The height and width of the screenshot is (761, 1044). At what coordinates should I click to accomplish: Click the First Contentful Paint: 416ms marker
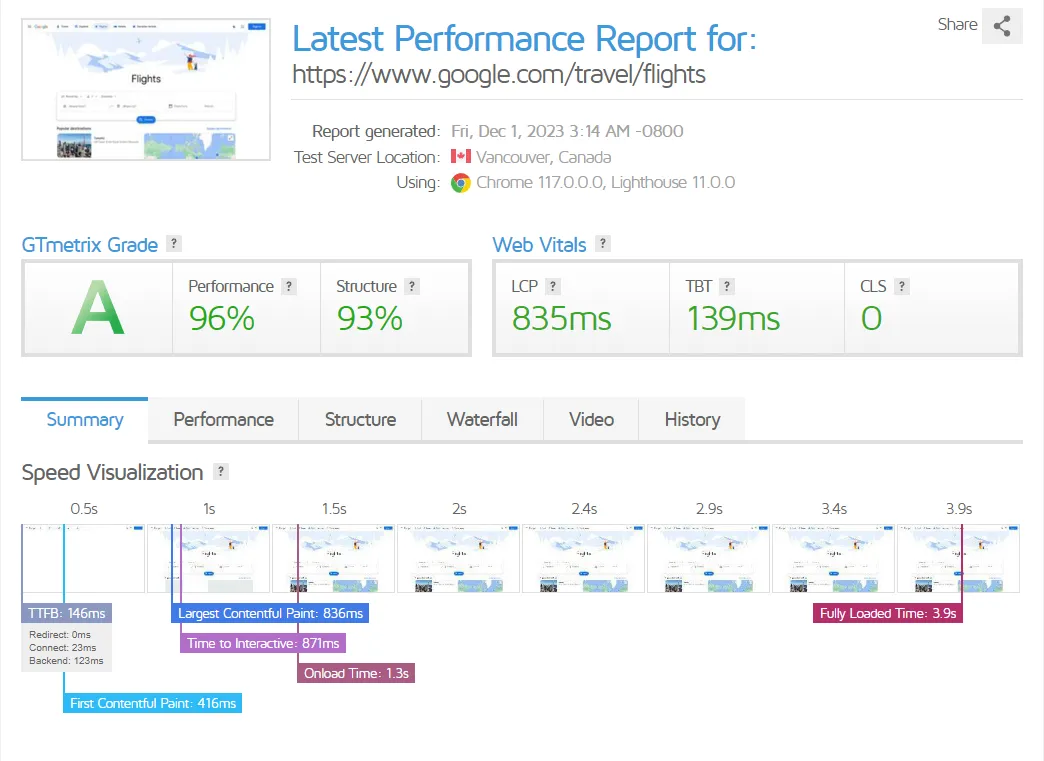click(152, 703)
